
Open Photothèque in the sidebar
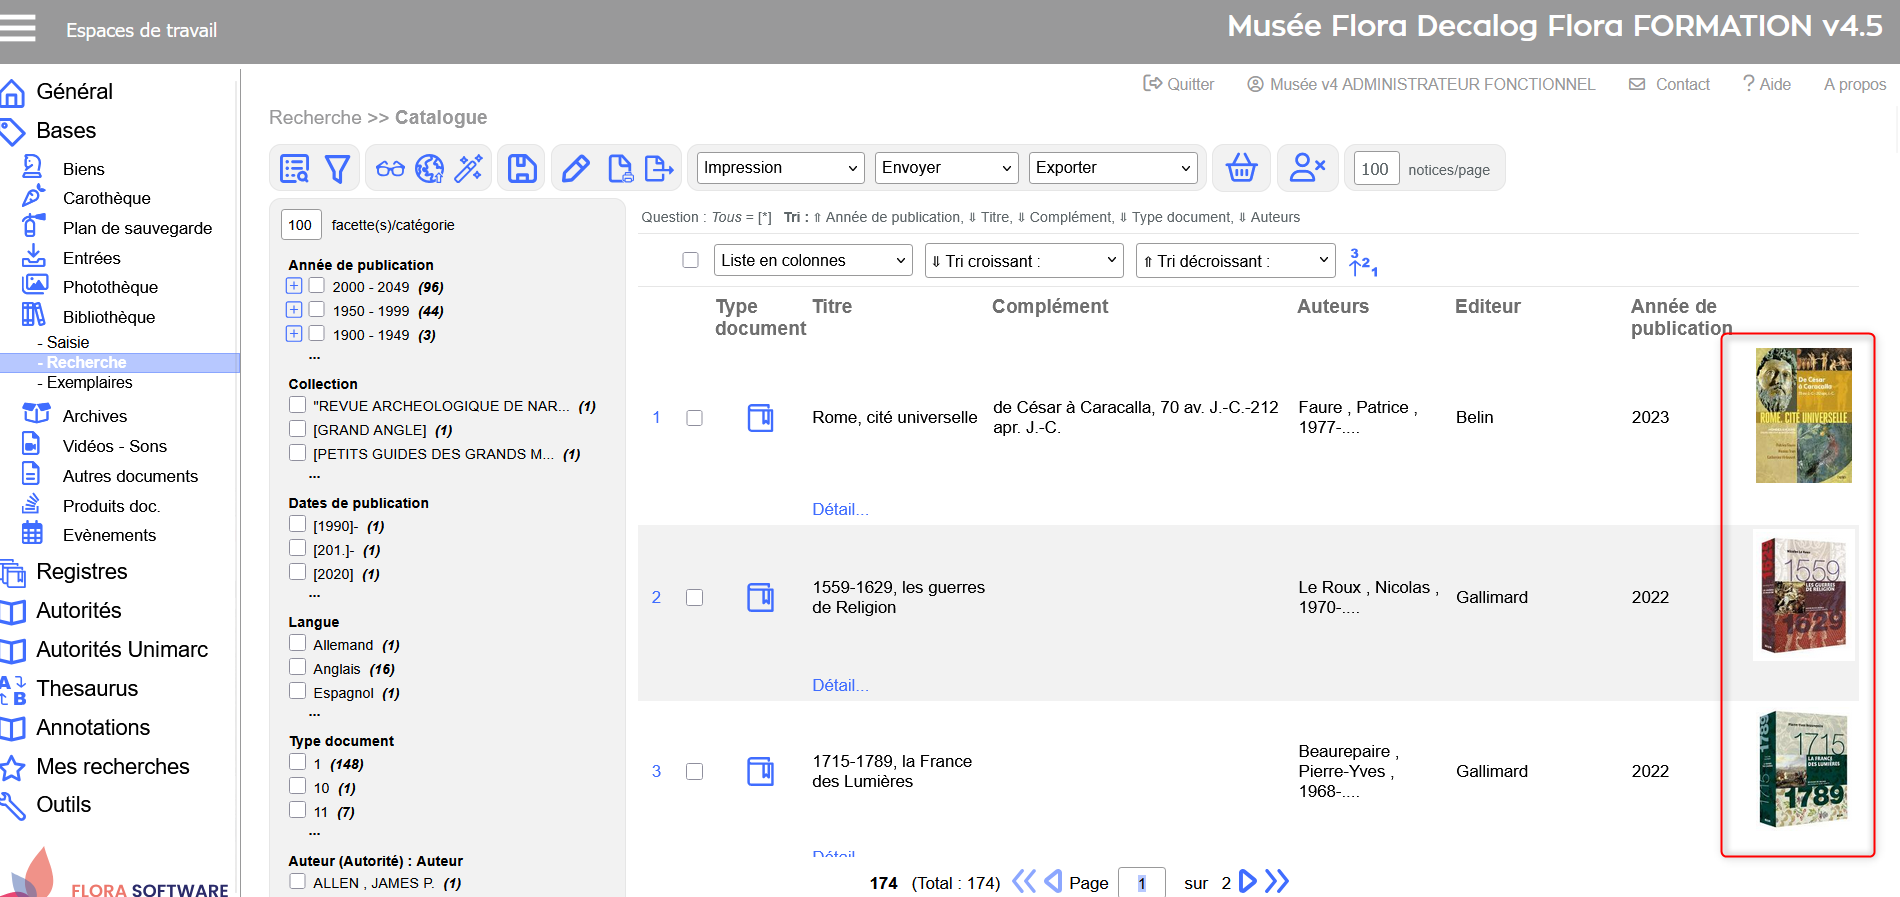(110, 287)
